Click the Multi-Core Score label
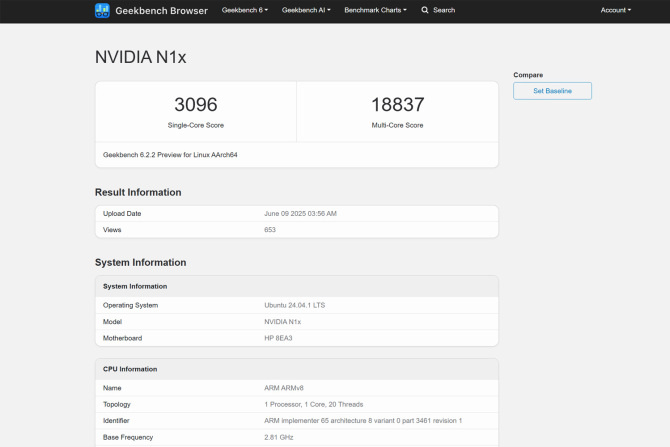The width and height of the screenshot is (670, 447). pyautogui.click(x=397, y=125)
